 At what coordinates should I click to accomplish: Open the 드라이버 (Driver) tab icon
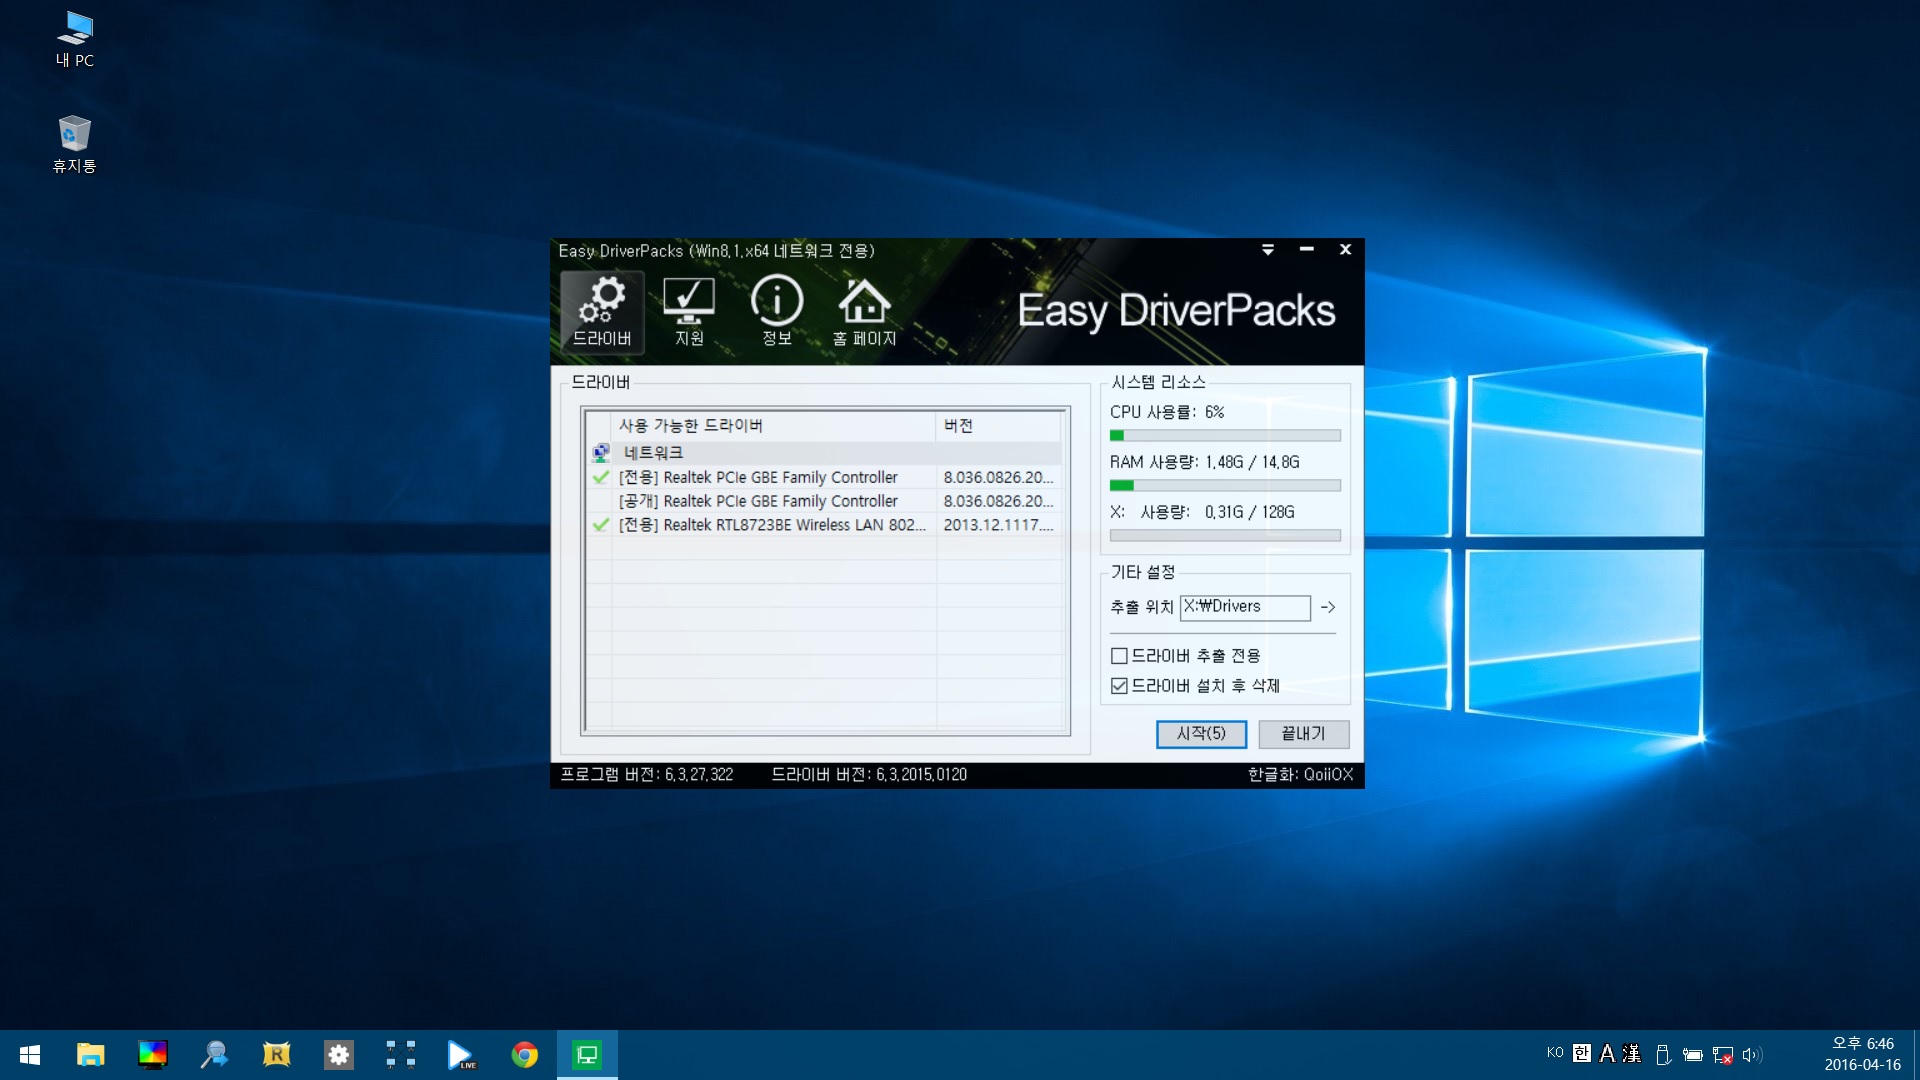click(x=602, y=312)
